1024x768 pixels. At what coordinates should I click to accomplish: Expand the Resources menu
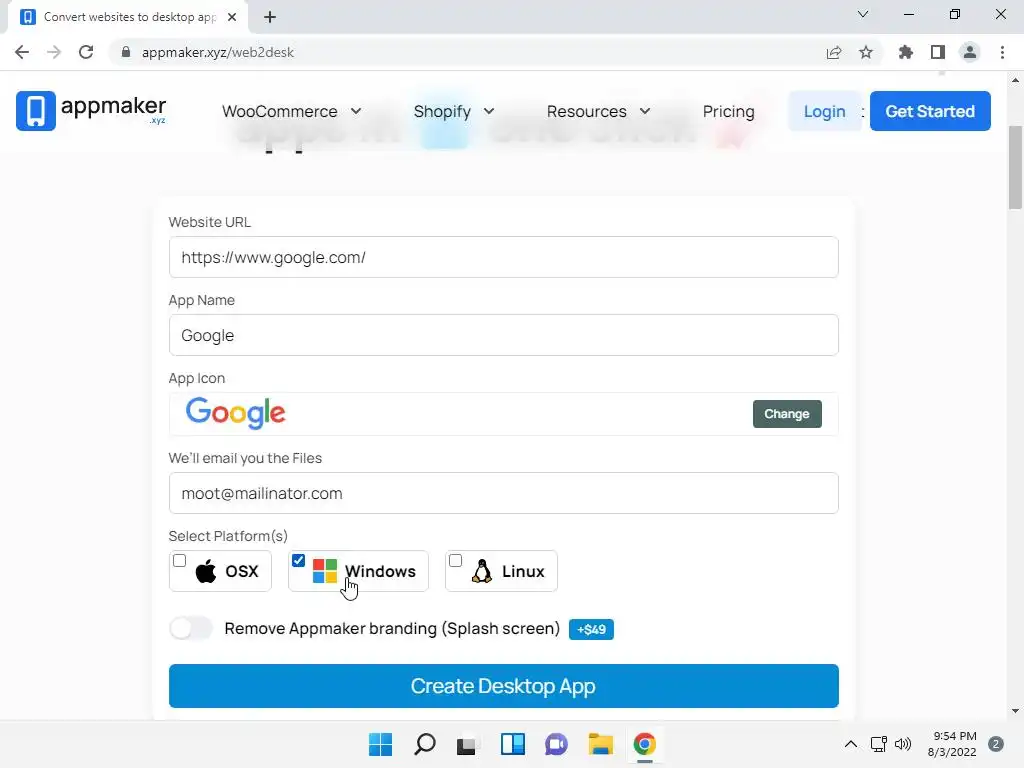click(x=598, y=112)
